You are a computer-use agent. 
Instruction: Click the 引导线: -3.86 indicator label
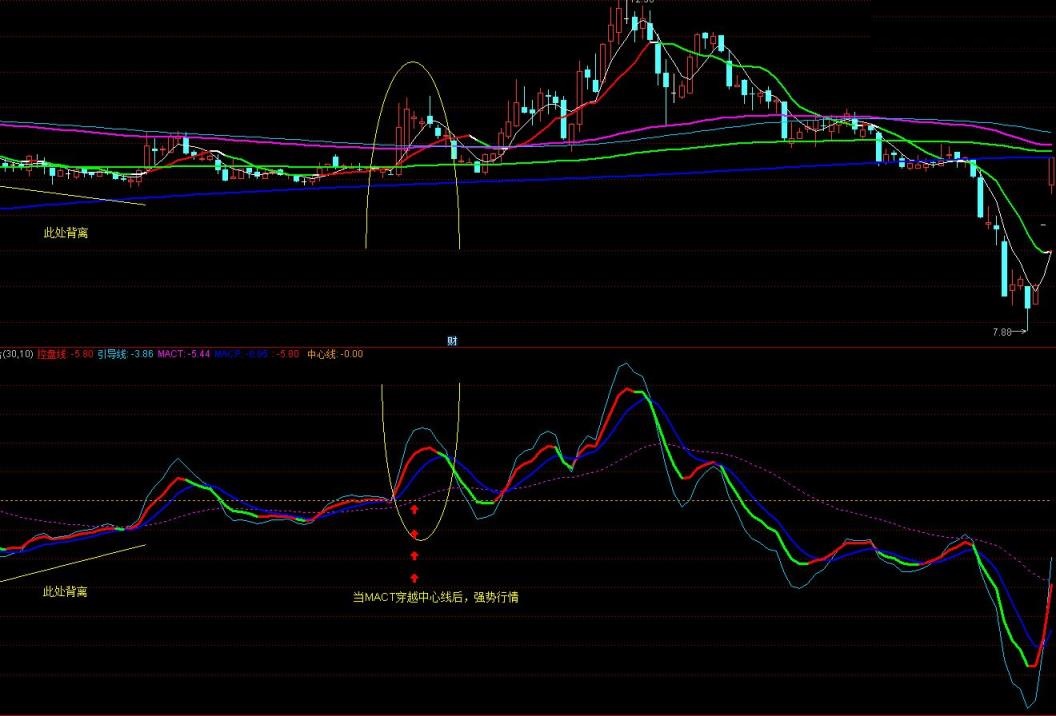tap(126, 354)
